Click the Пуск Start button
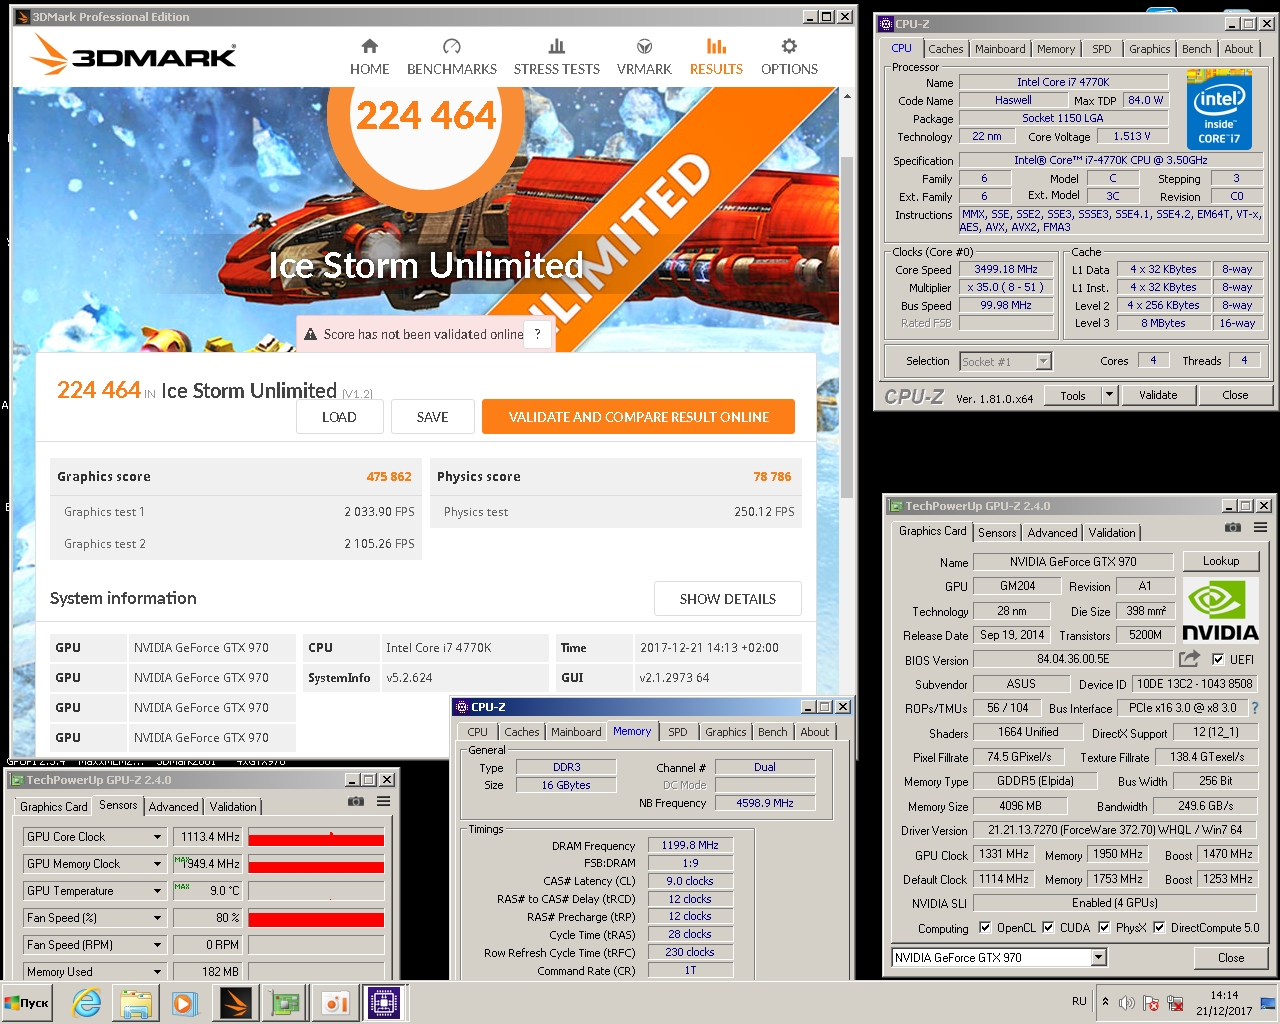 [27, 1002]
